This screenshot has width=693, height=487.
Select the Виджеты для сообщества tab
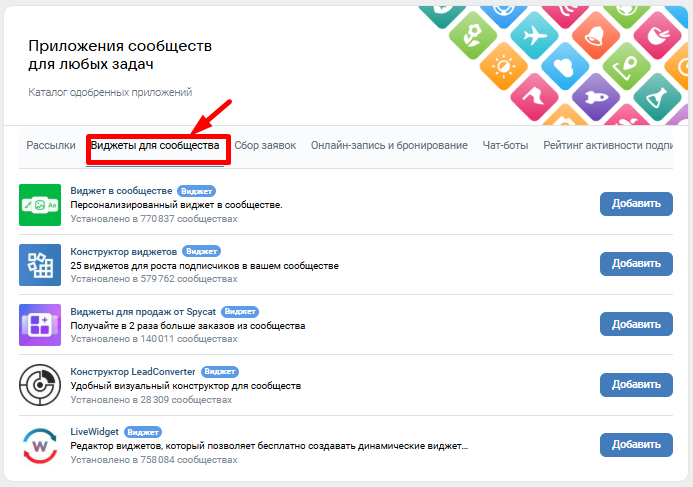click(x=155, y=145)
